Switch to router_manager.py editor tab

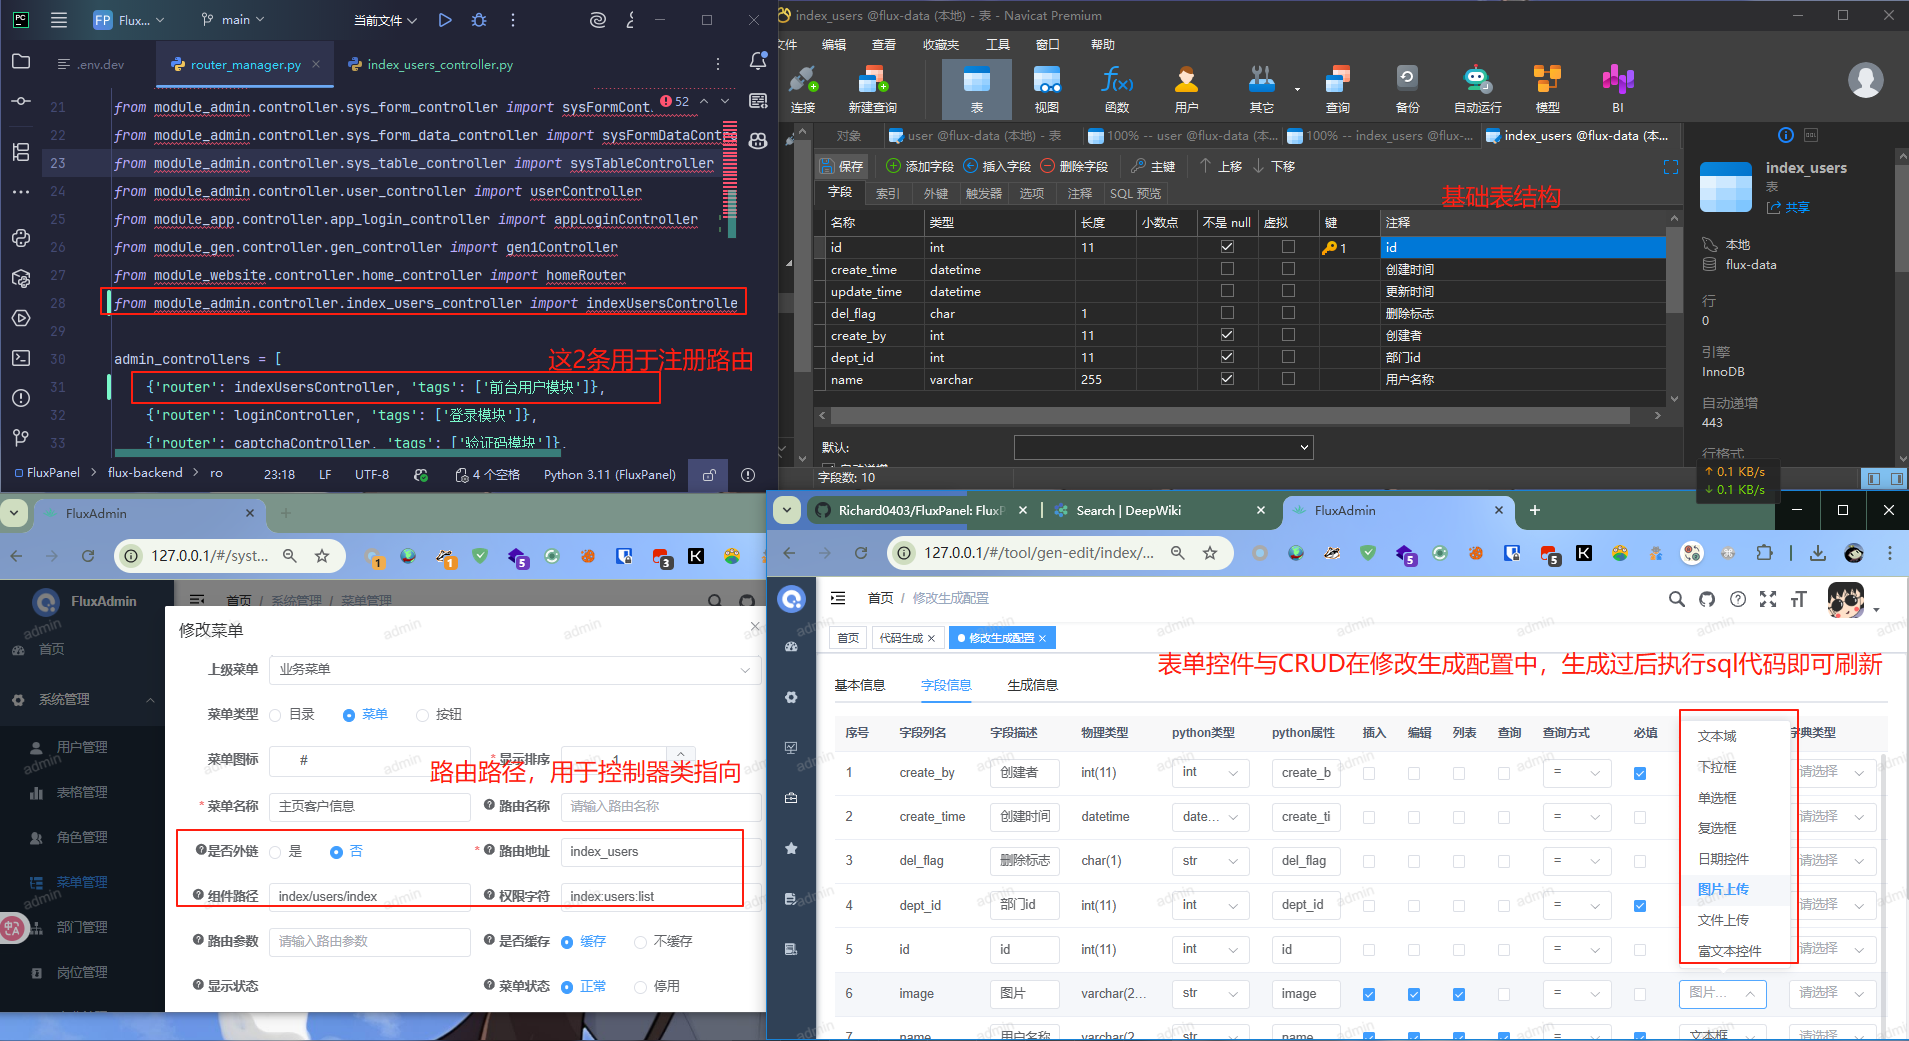(x=245, y=64)
